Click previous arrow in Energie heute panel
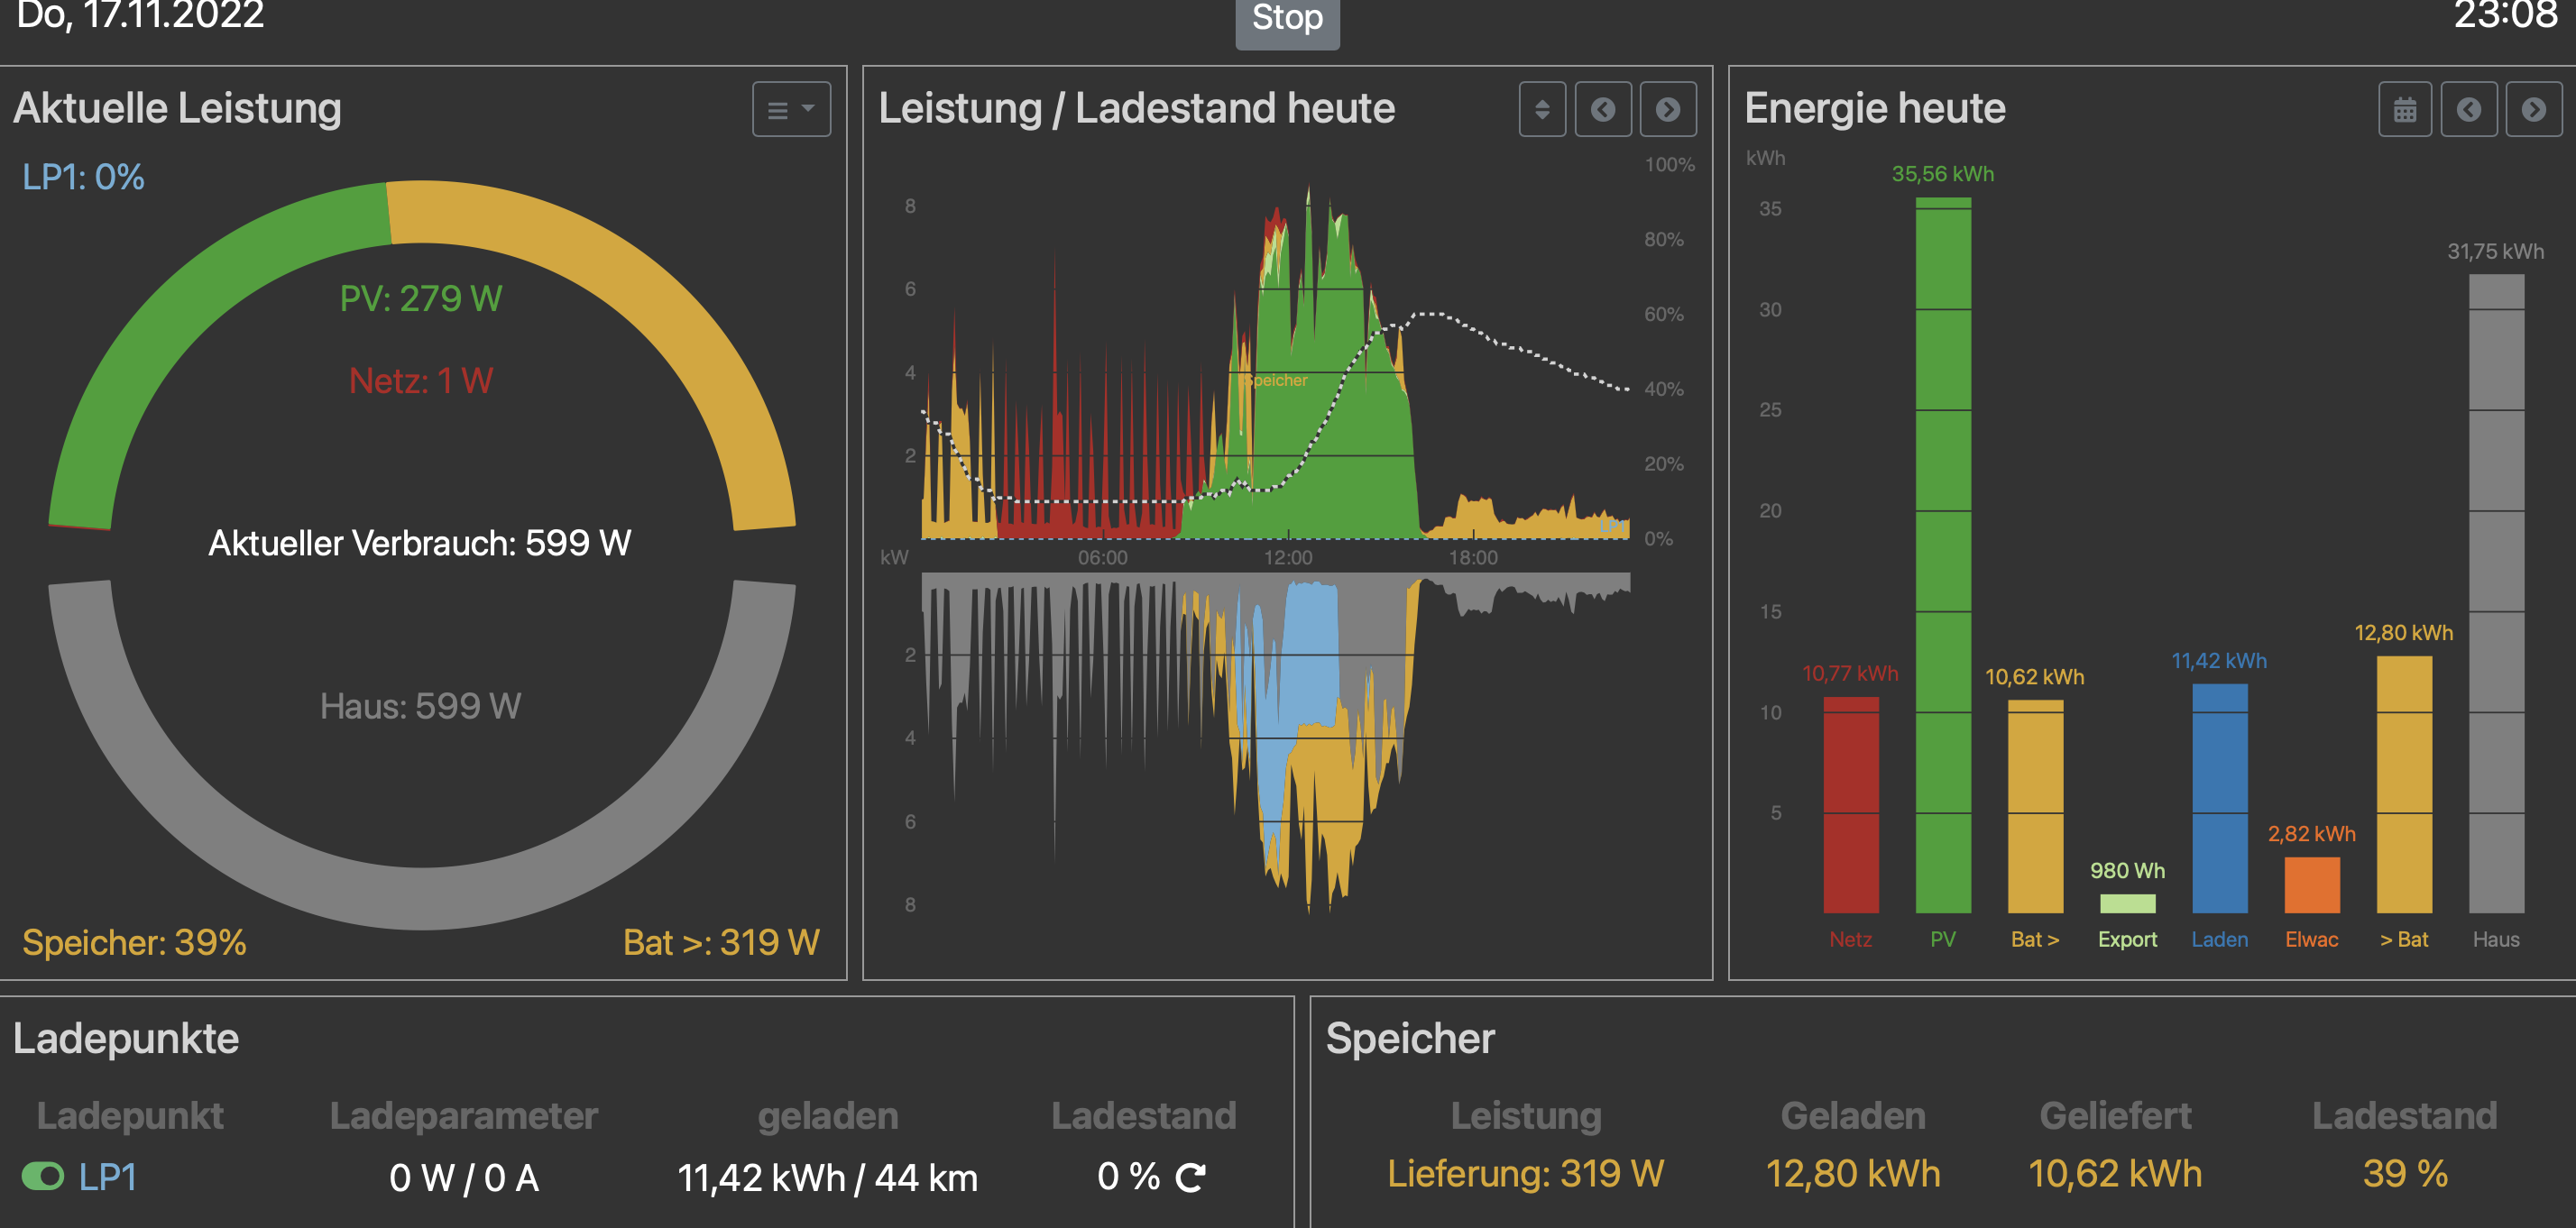This screenshot has height=1228, width=2576. 2468,109
